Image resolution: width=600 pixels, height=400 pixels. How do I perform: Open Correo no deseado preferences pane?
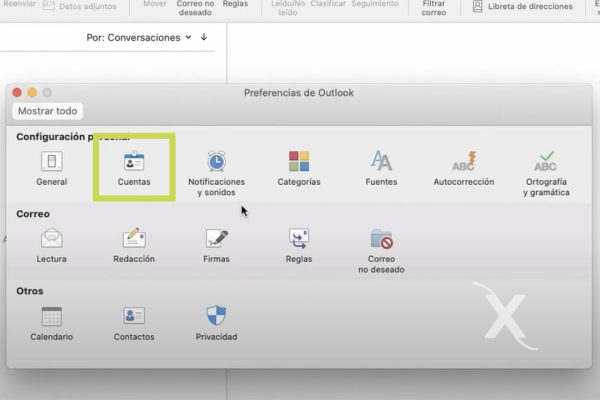[x=381, y=251]
